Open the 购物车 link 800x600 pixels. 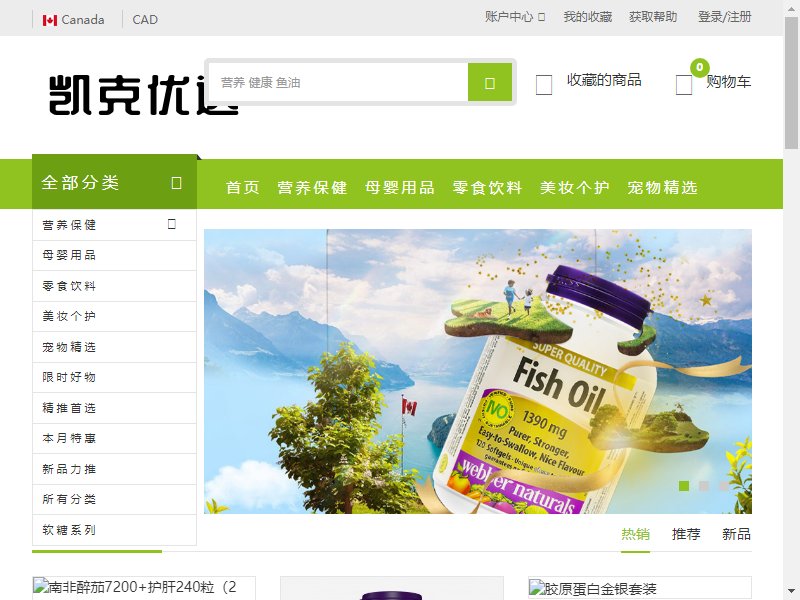[729, 82]
